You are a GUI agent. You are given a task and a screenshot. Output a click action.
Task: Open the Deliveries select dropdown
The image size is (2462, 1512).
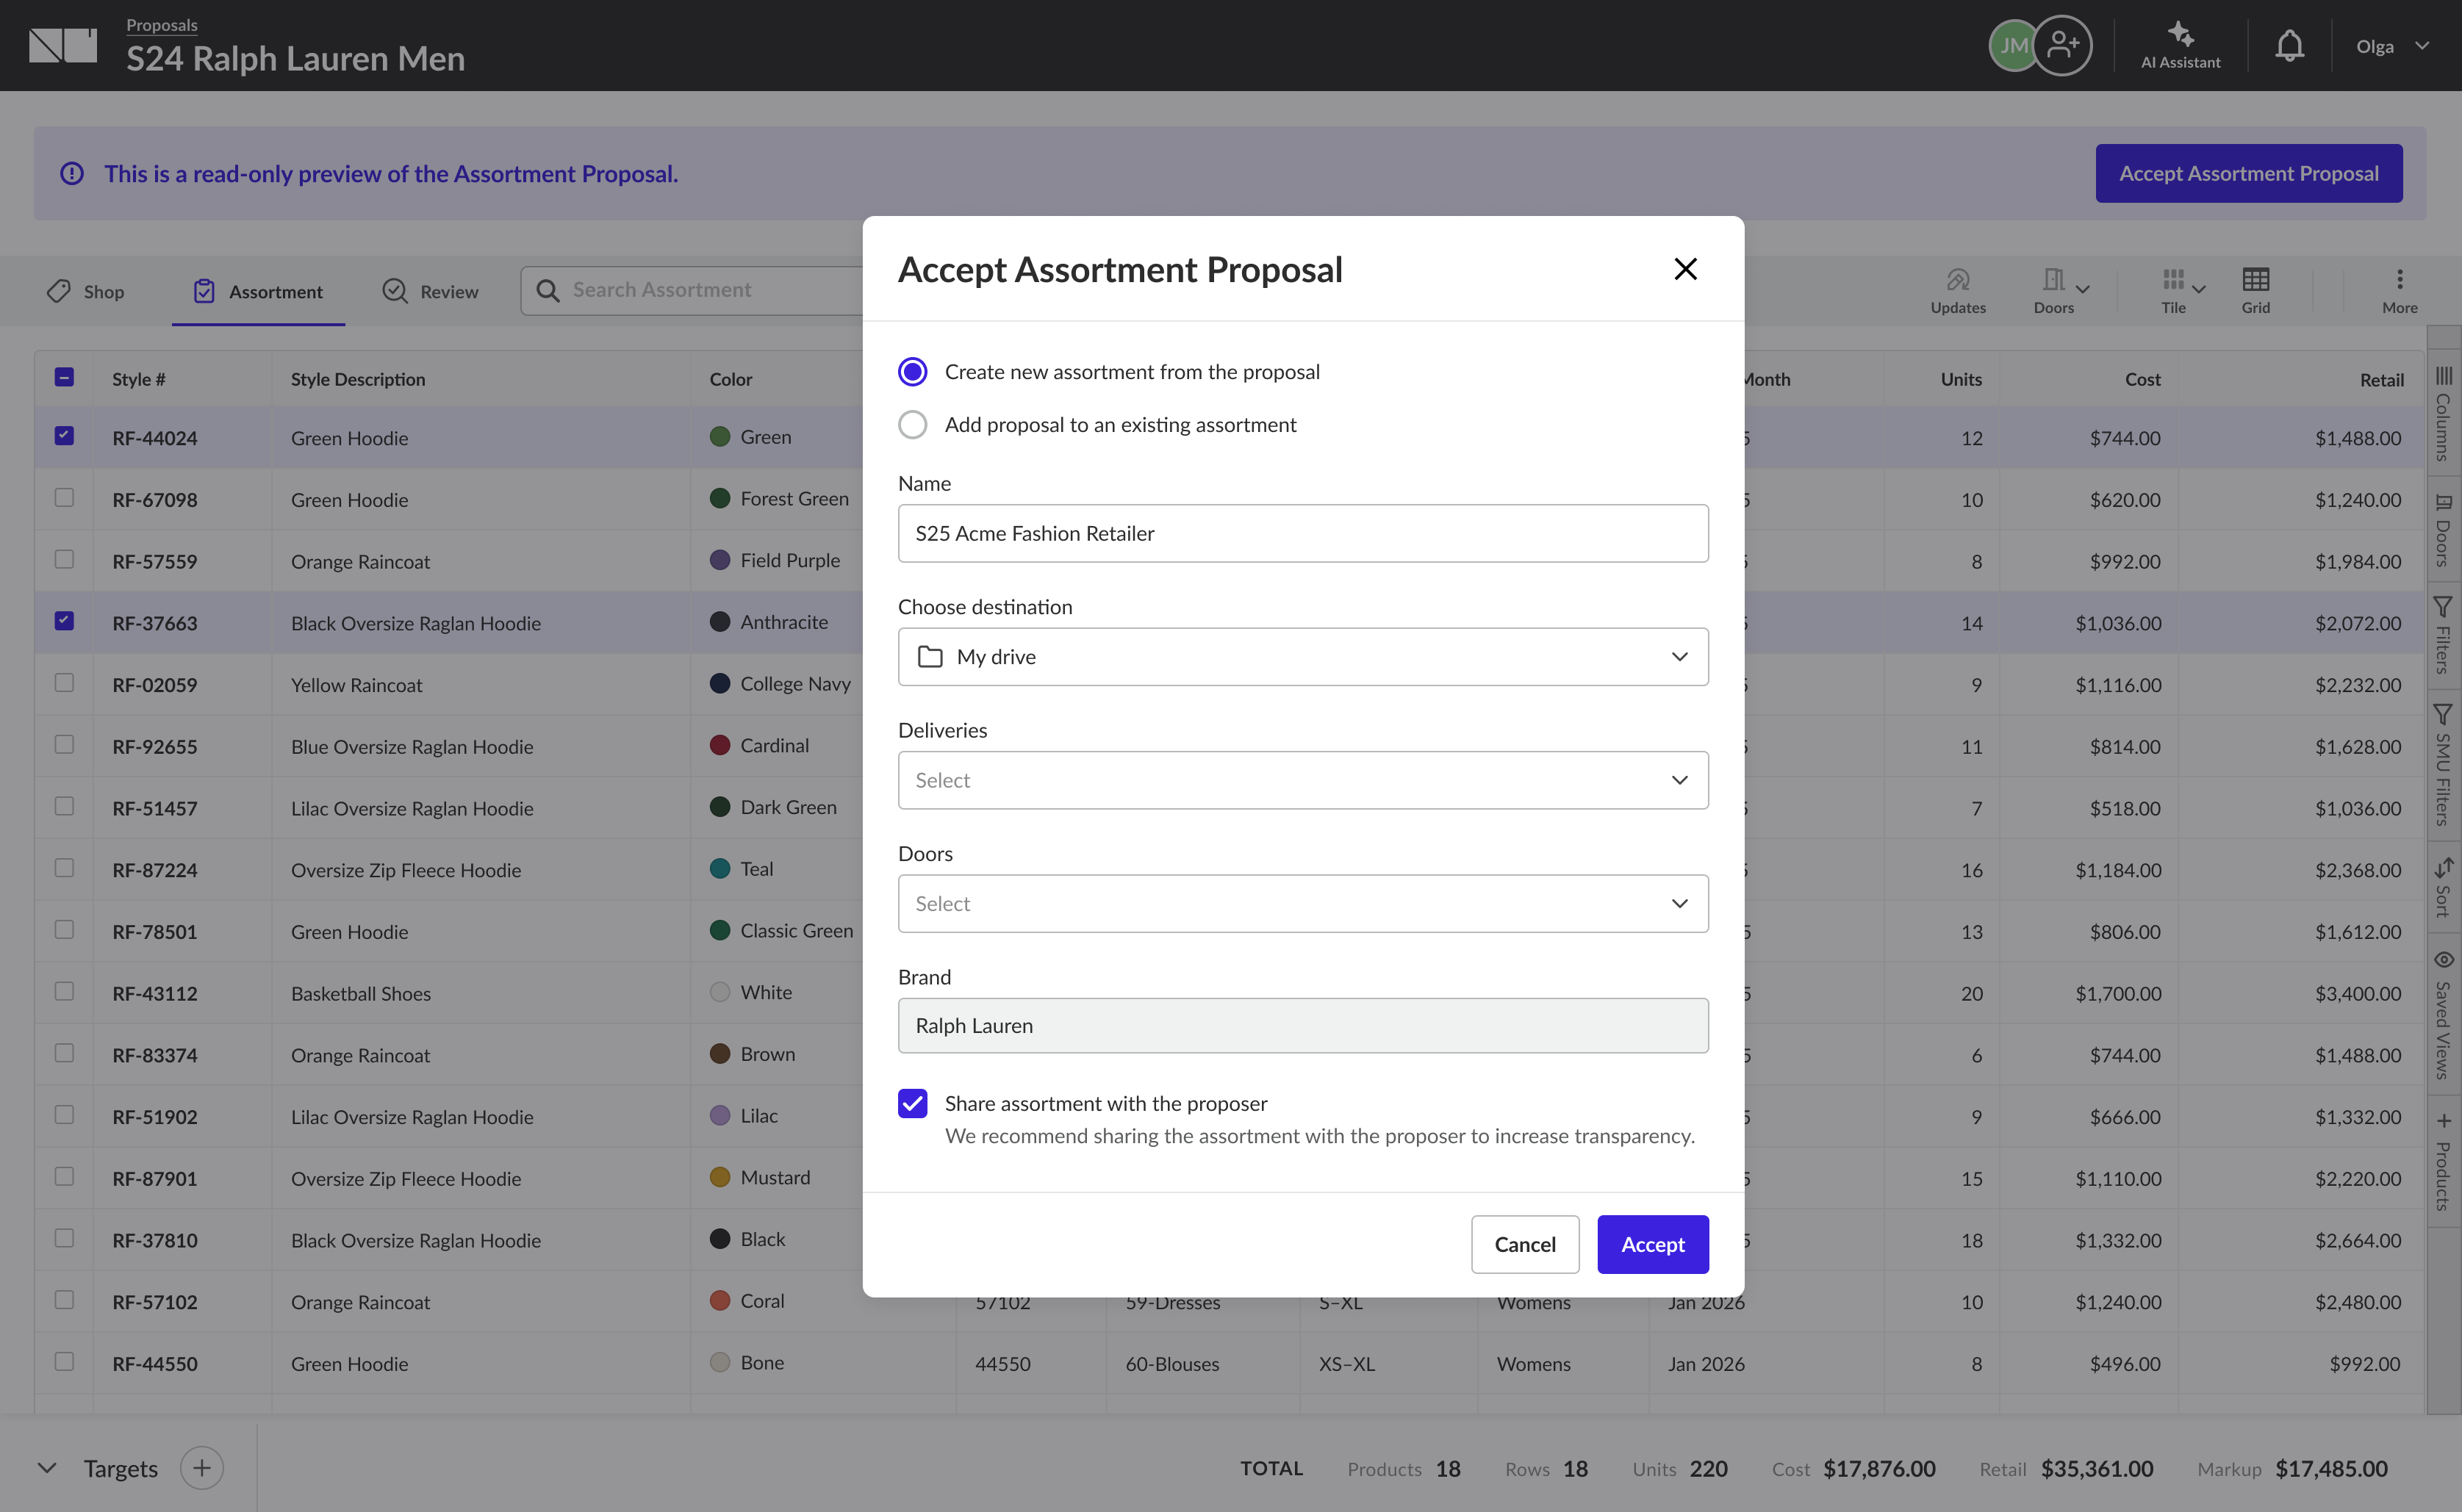[x=1303, y=780]
